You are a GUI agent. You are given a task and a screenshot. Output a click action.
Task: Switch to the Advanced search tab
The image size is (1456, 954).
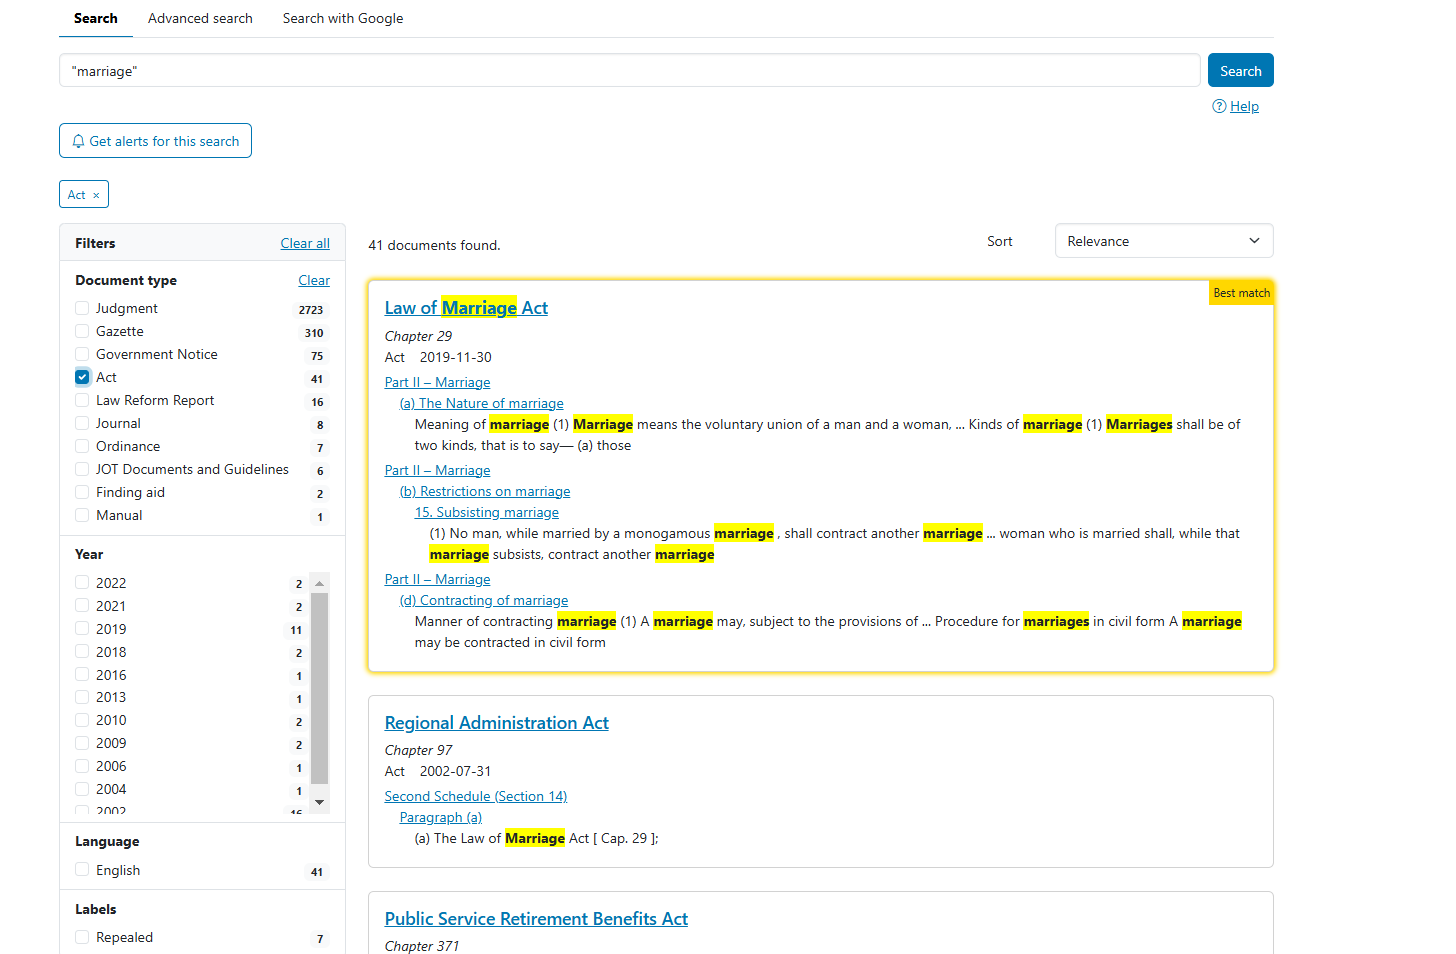200,18
